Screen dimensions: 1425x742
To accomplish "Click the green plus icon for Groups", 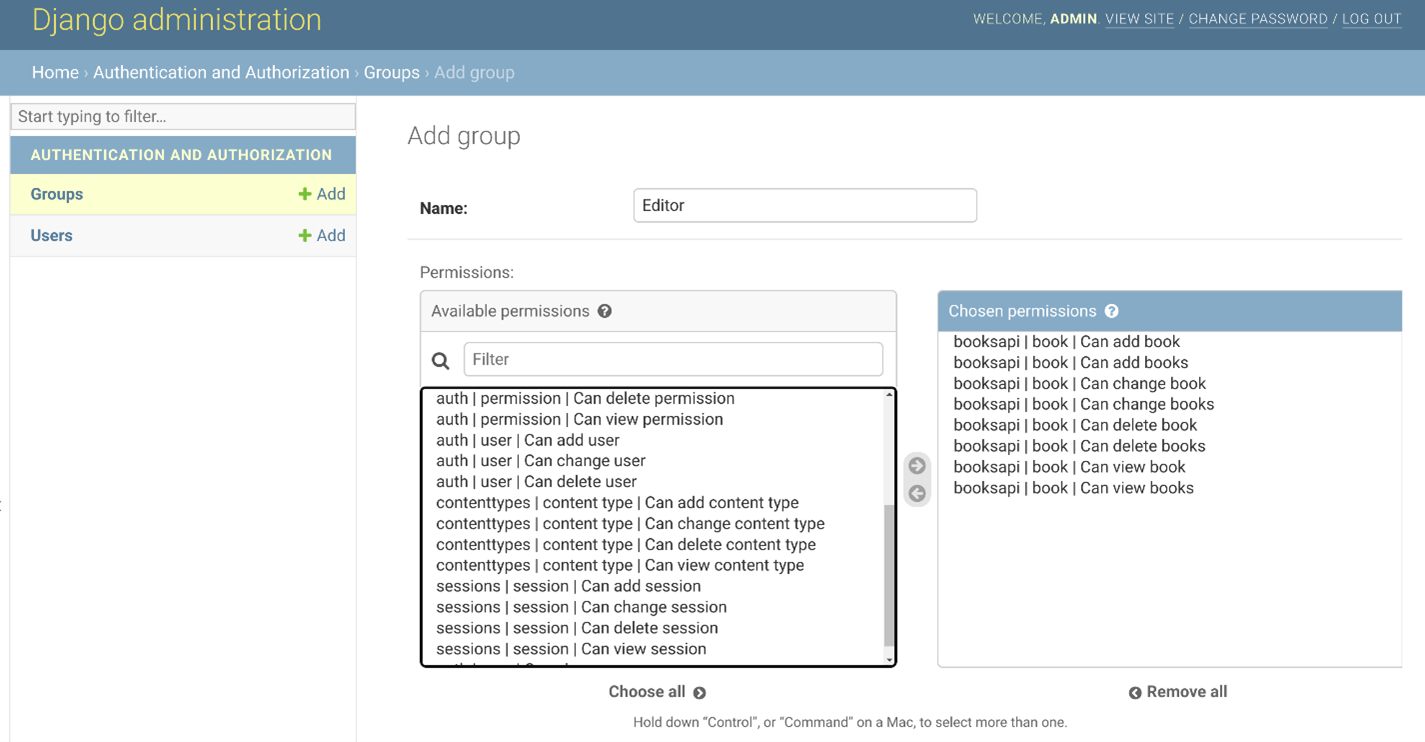I will pos(305,194).
